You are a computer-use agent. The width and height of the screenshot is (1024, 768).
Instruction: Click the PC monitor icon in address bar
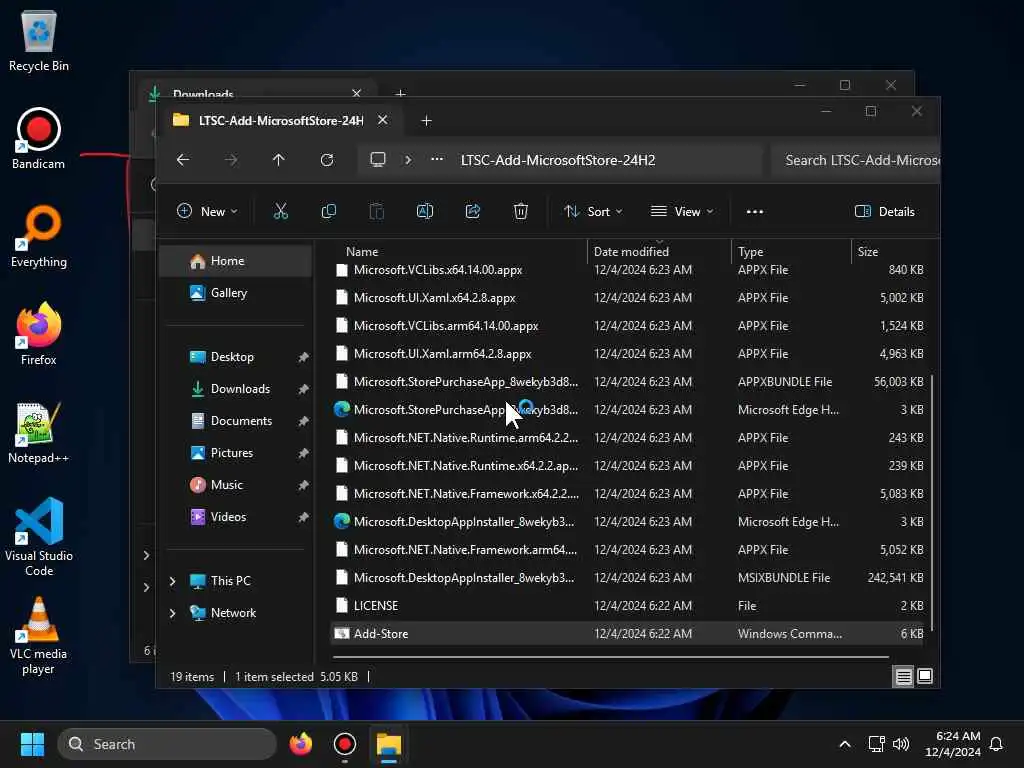(x=377, y=159)
